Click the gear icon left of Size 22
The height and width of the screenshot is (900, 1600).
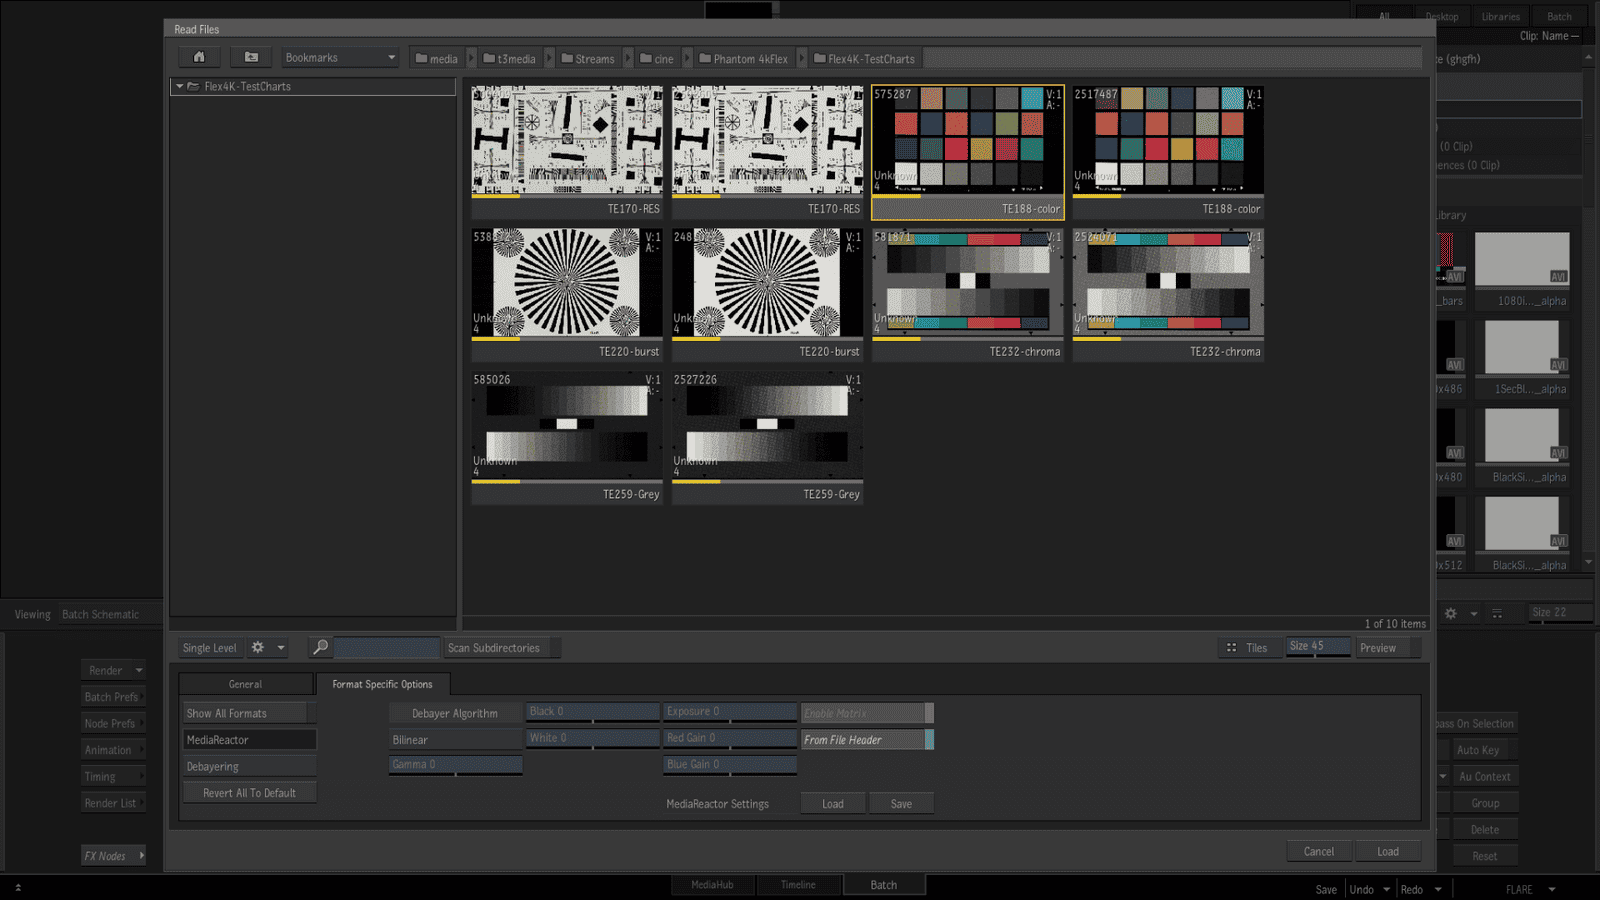coord(1450,613)
